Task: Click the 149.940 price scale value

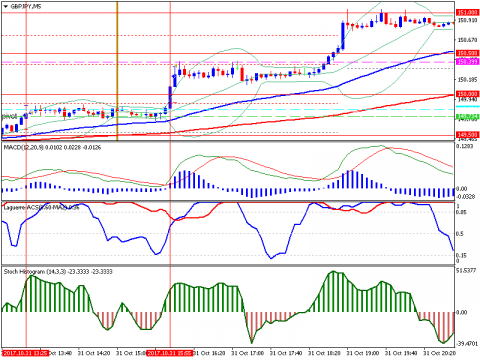Action: pos(467,100)
